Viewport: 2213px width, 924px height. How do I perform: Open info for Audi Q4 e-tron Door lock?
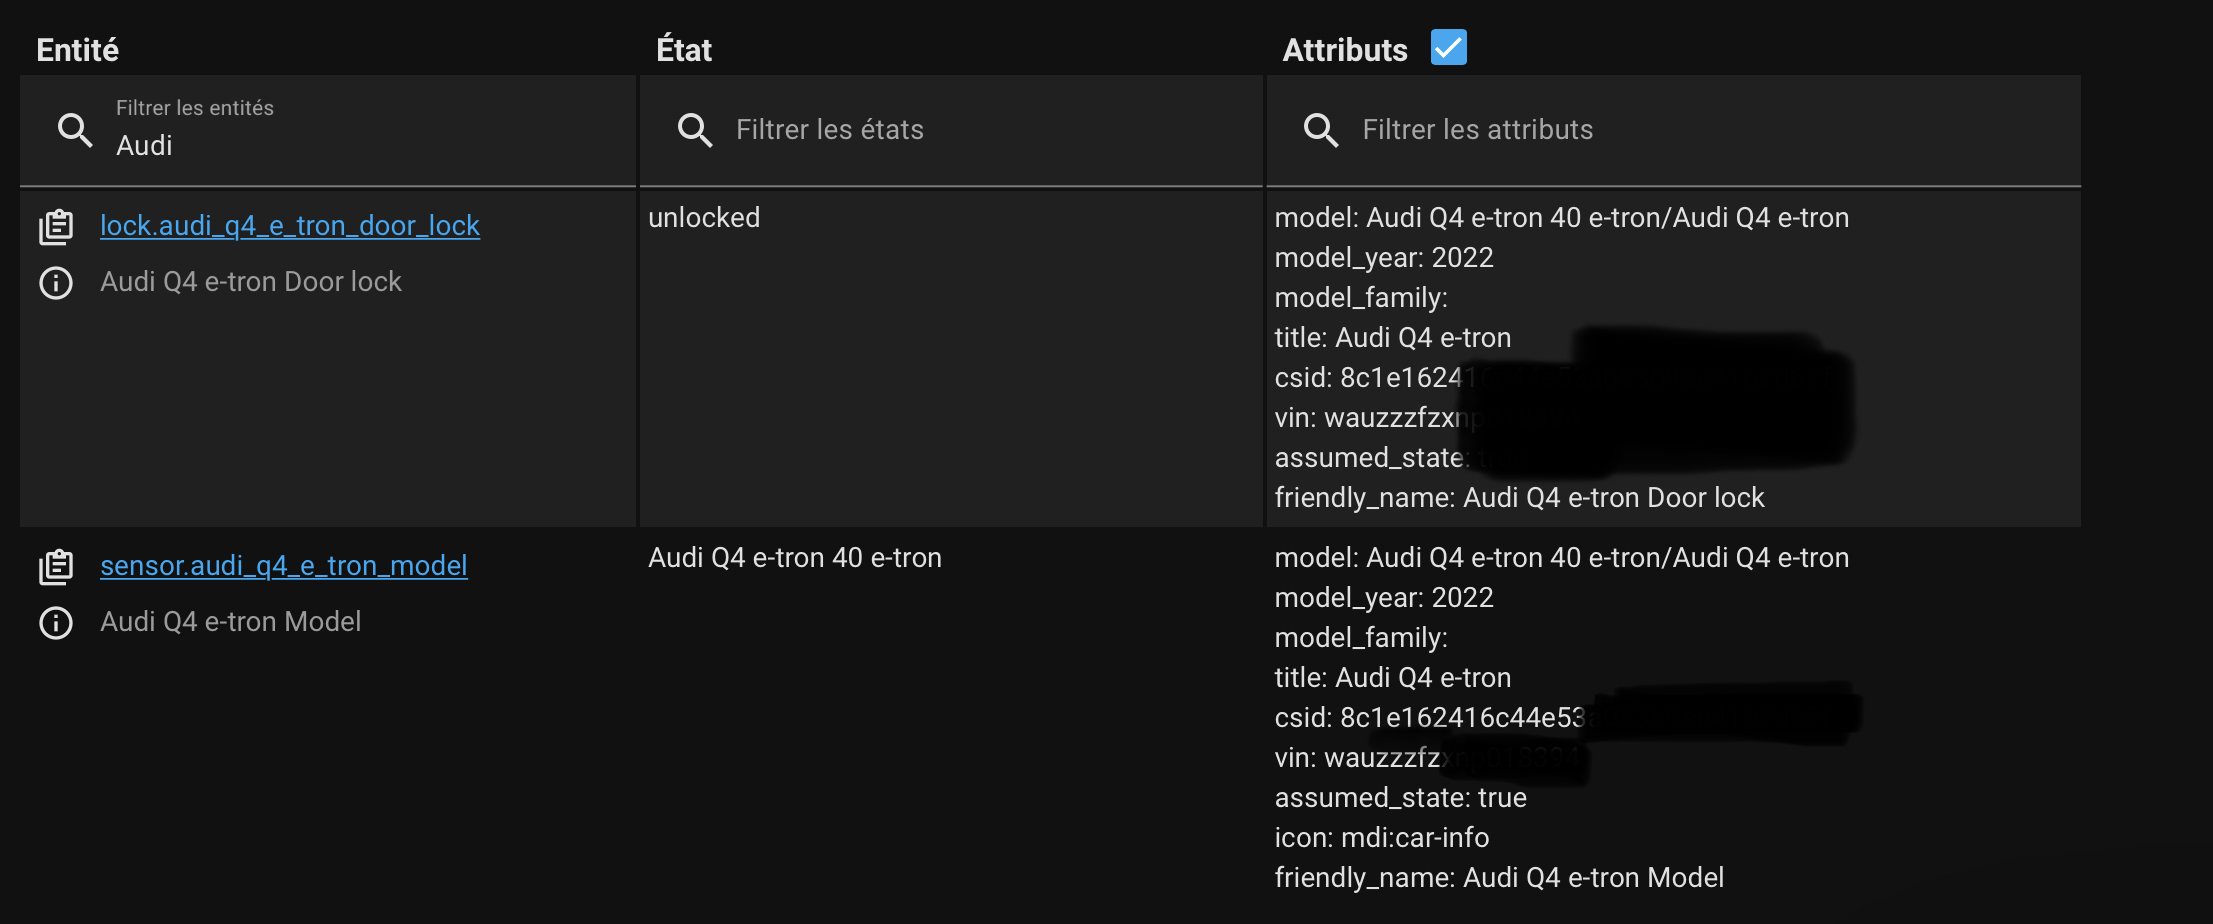click(56, 283)
